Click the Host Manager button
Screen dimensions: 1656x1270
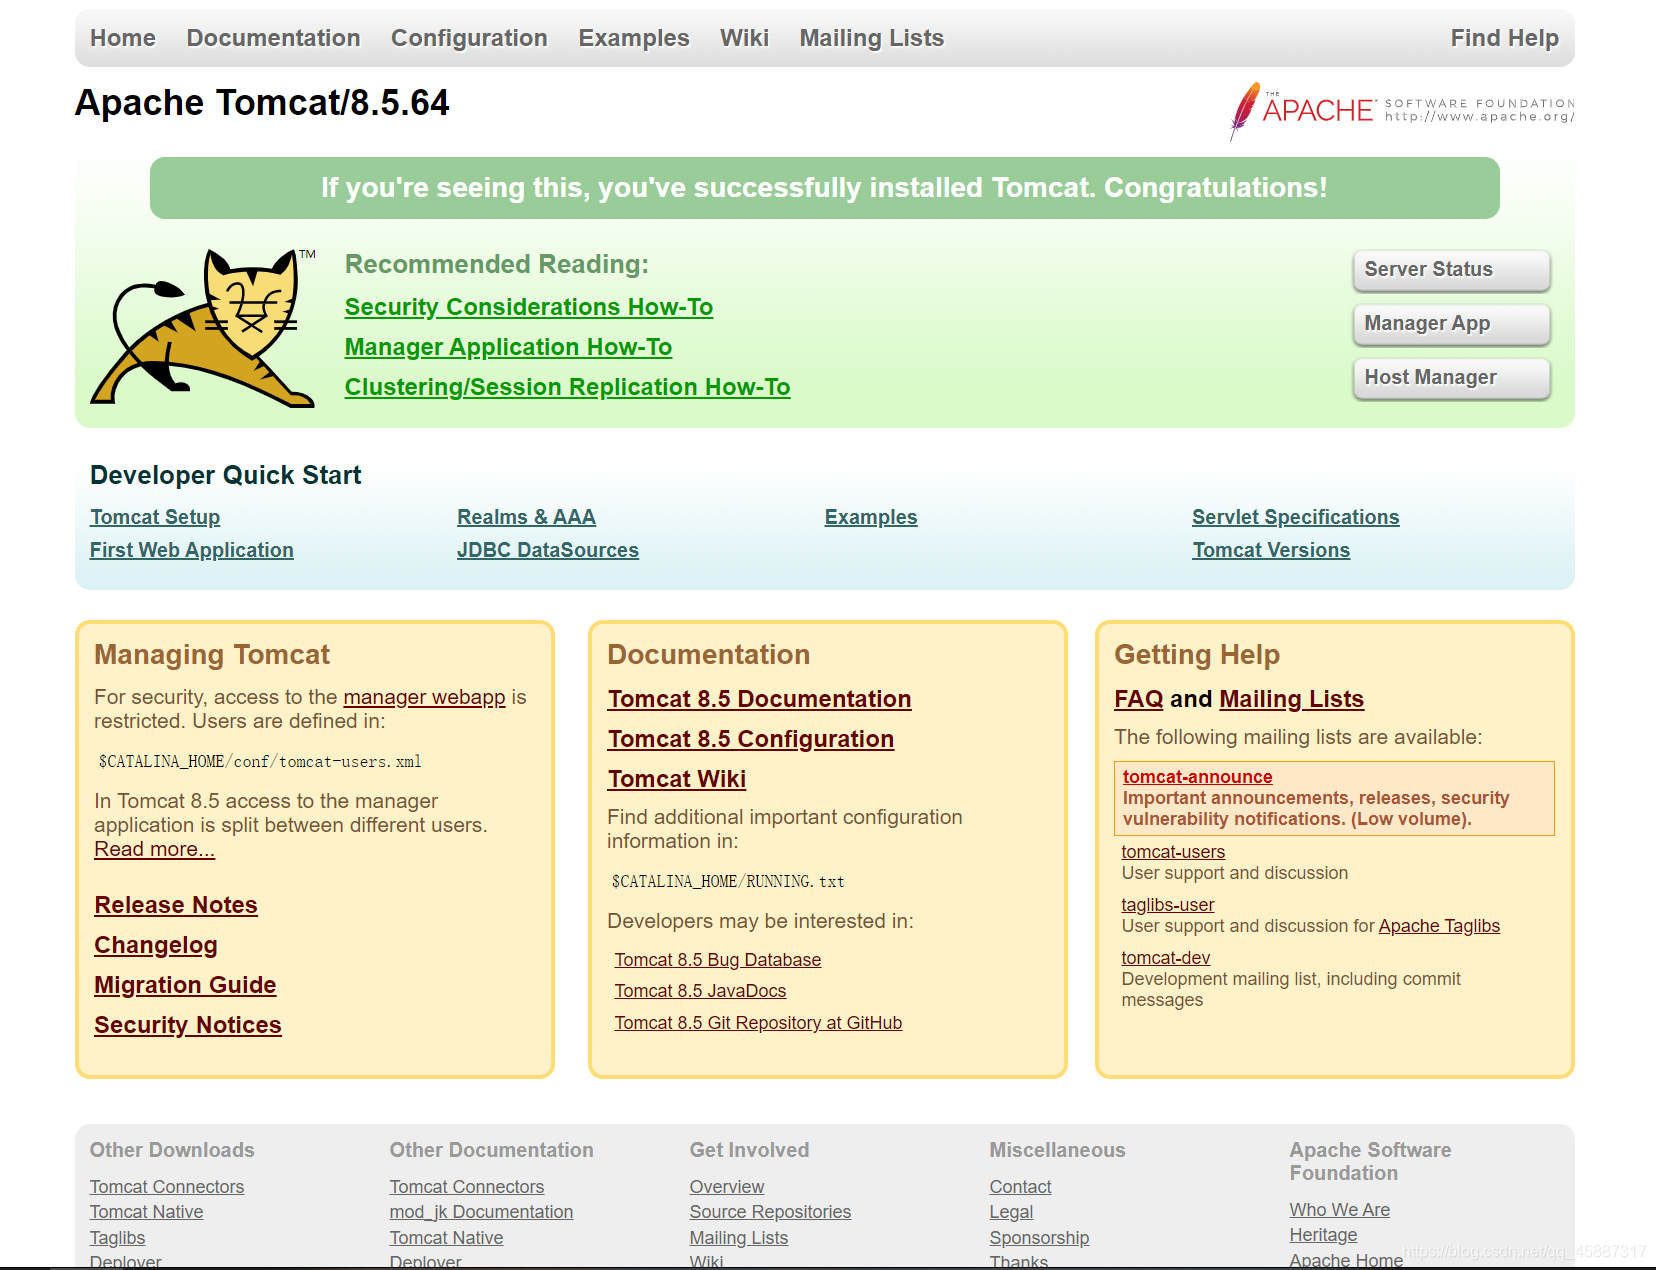click(1451, 378)
